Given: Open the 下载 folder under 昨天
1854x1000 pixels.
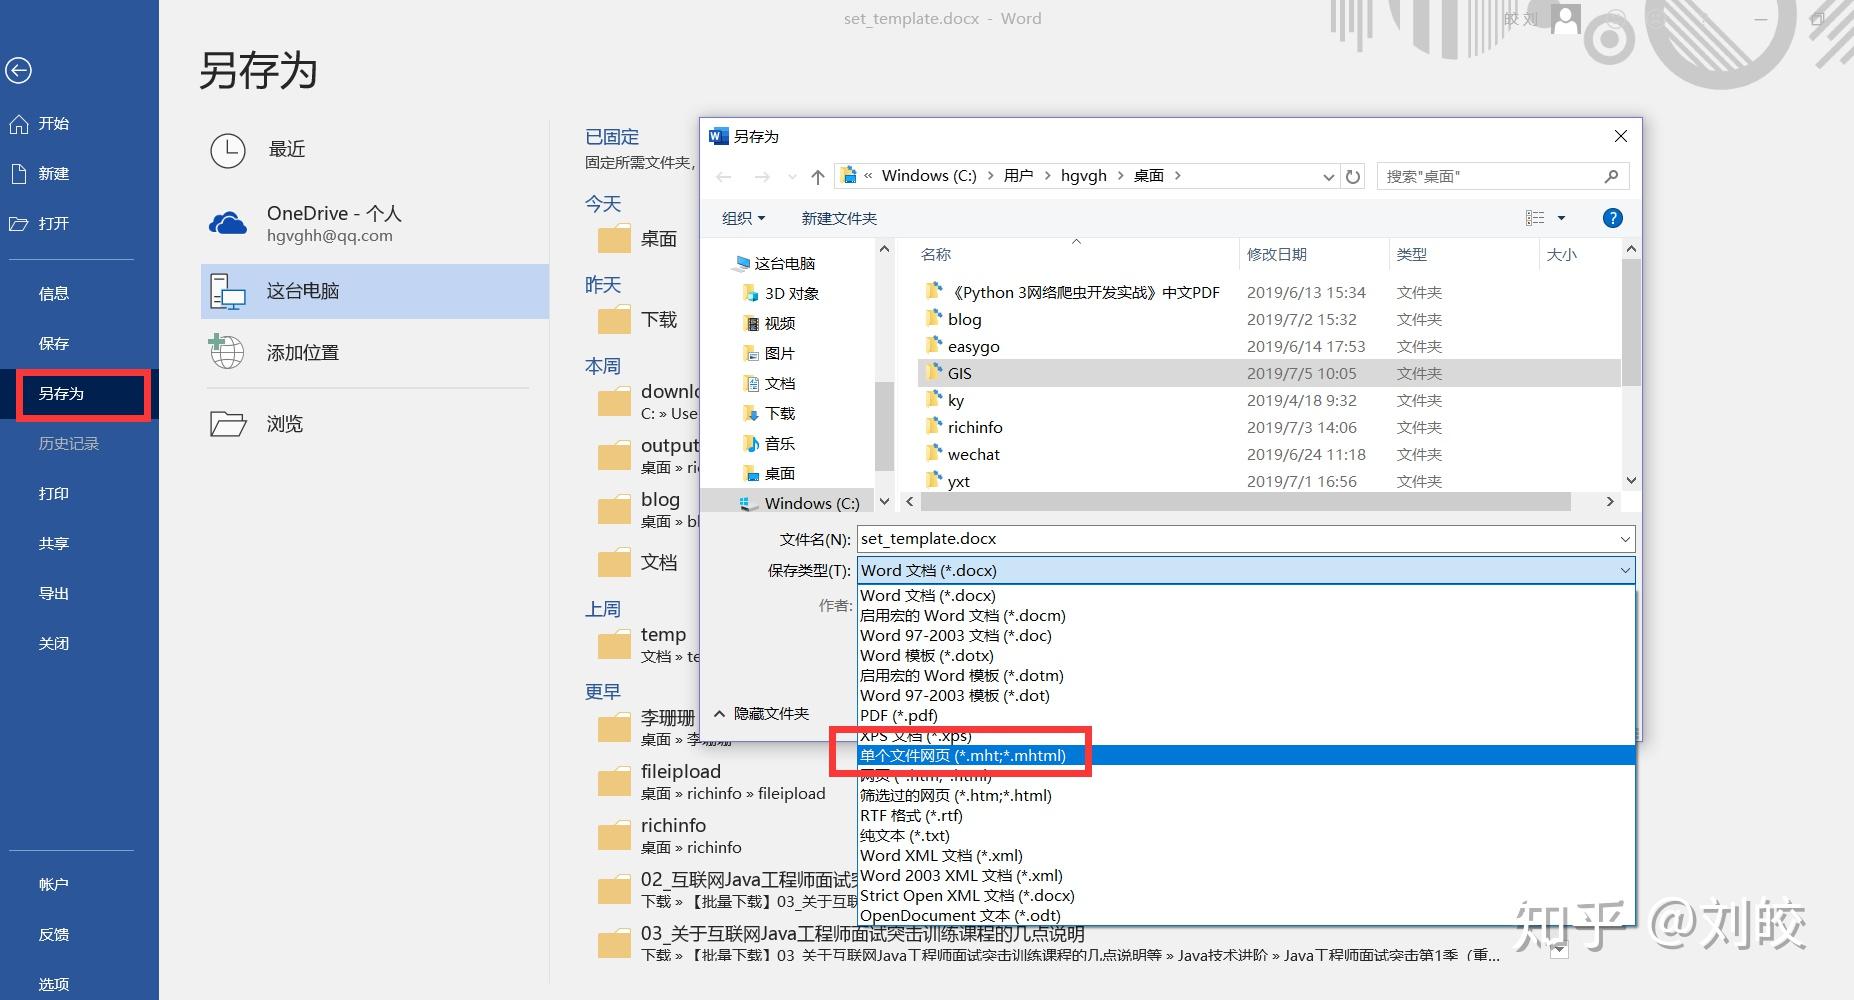Looking at the screenshot, I should click(638, 320).
